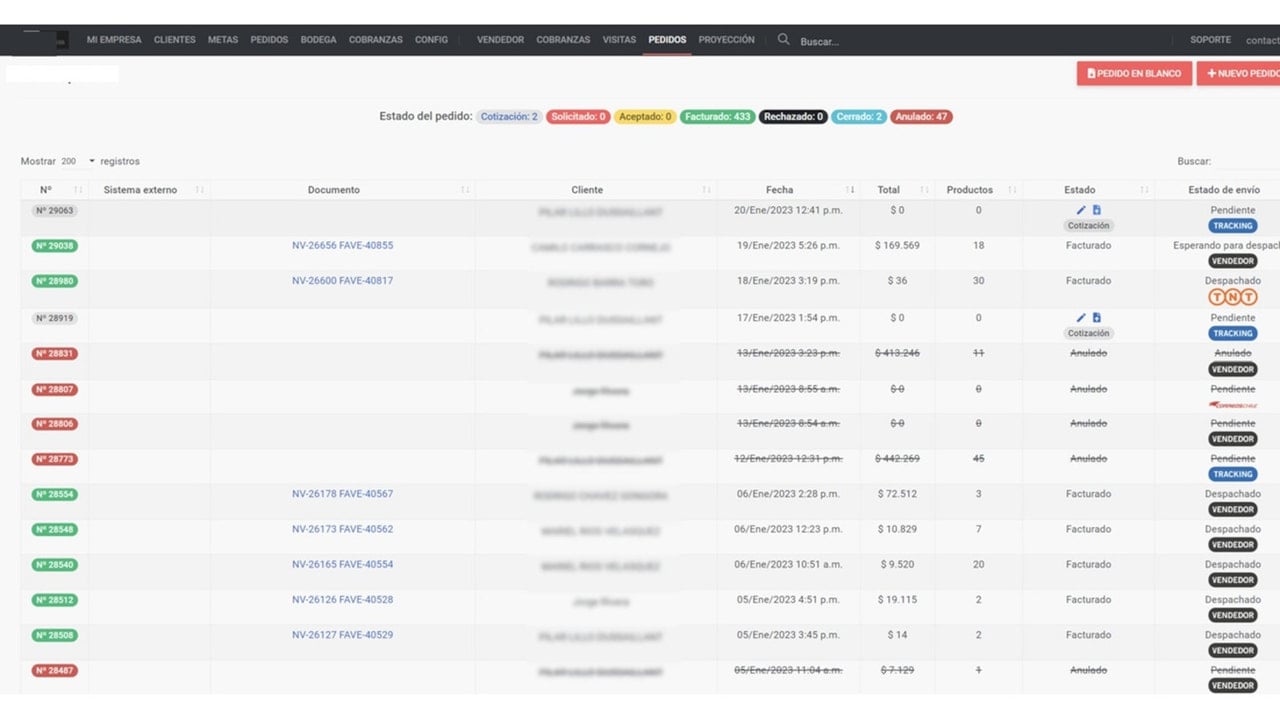The width and height of the screenshot is (1280, 720).
Task: Click the Cerrado: 2 cyan status badge
Action: point(858,117)
